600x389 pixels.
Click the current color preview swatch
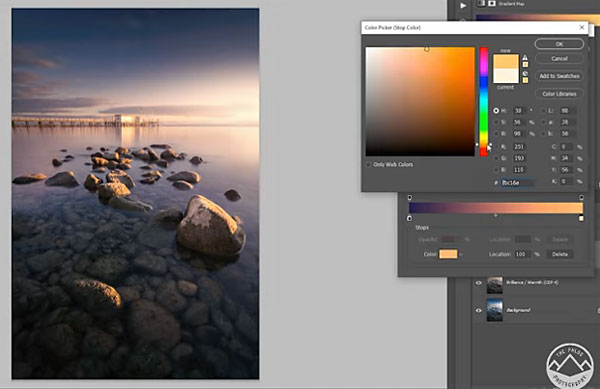coord(505,76)
